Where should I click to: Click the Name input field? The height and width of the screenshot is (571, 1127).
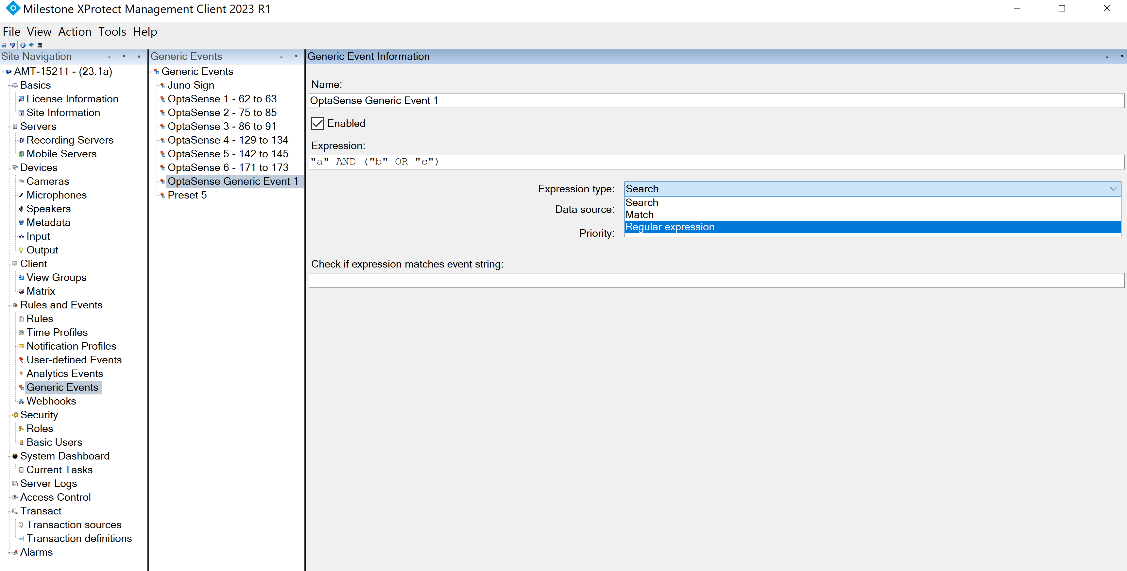click(x=716, y=101)
